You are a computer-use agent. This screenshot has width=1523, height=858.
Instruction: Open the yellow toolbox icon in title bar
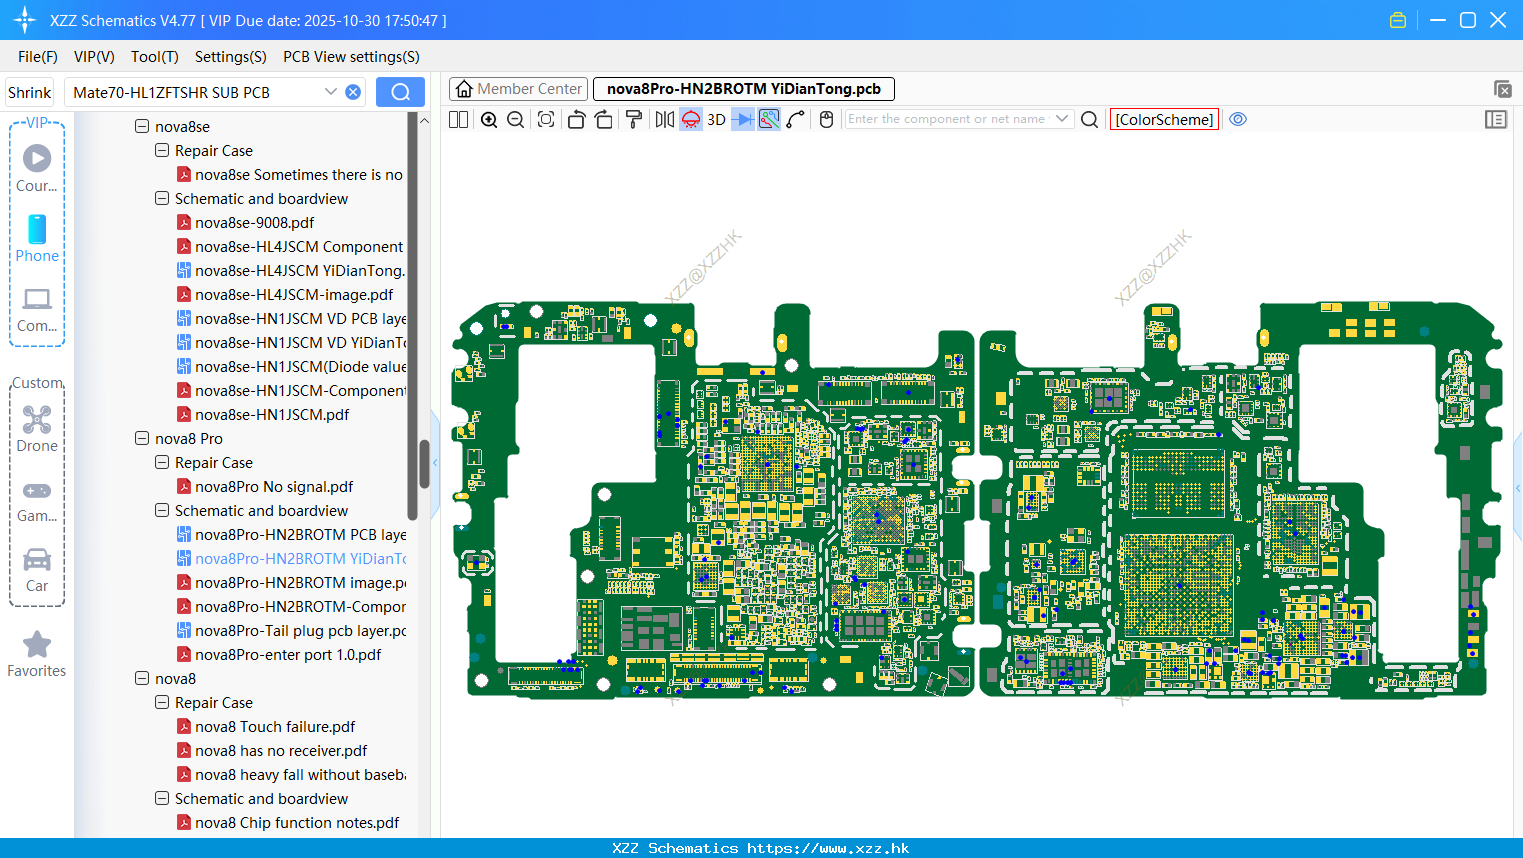tap(1398, 20)
